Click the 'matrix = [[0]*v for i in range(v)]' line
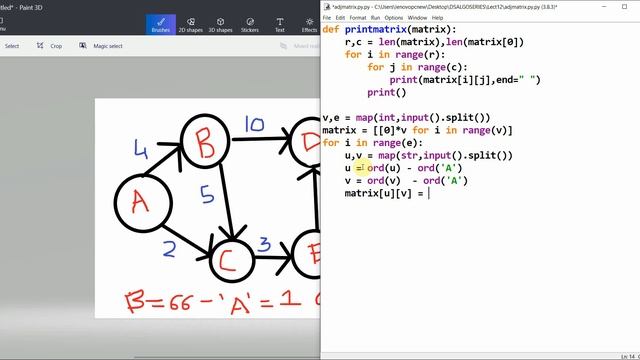Viewport: 640px width, 360px height. [x=417, y=131]
